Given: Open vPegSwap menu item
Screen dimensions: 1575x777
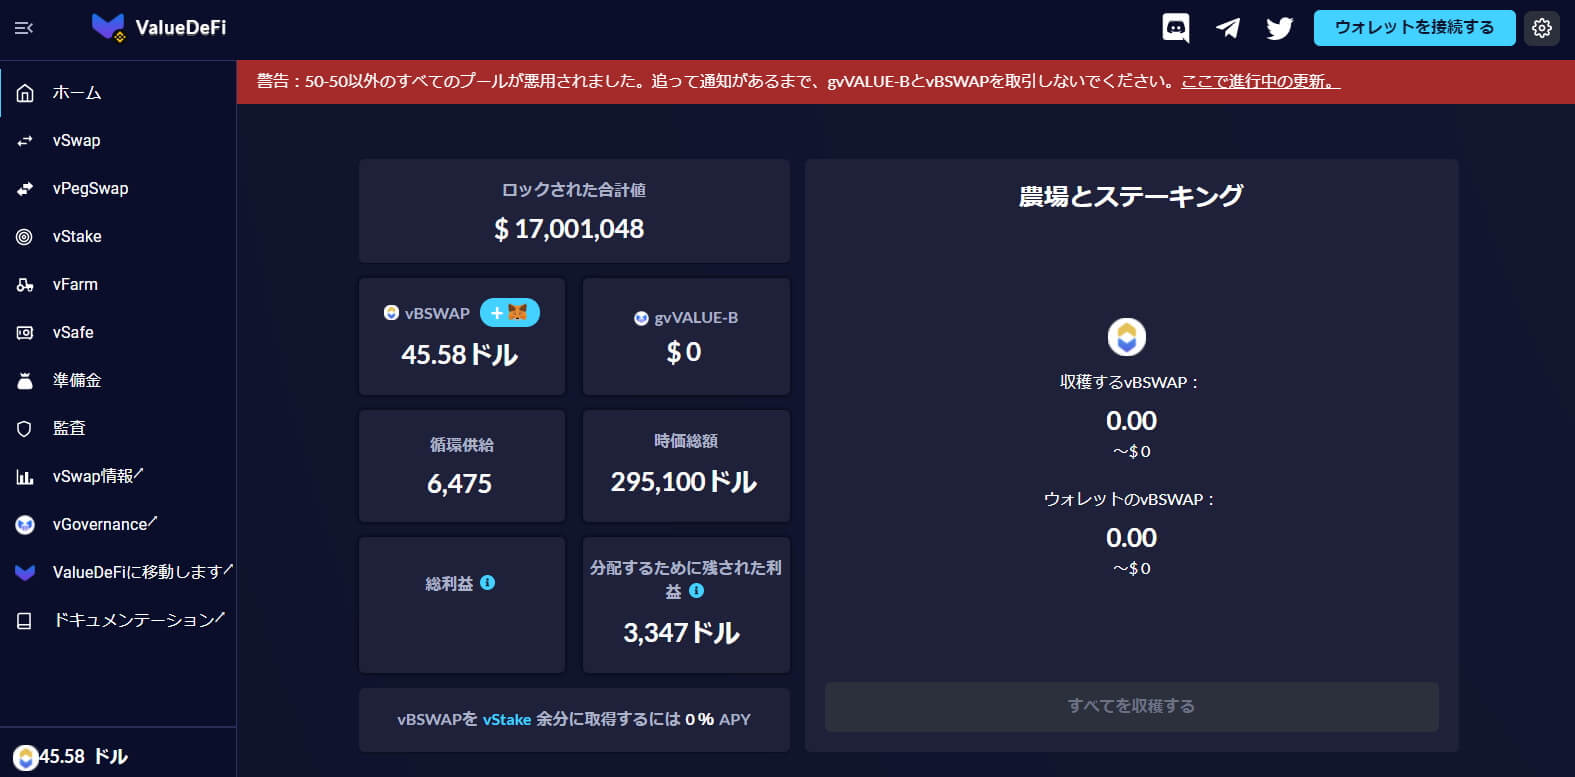Looking at the screenshot, I should click(91, 189).
